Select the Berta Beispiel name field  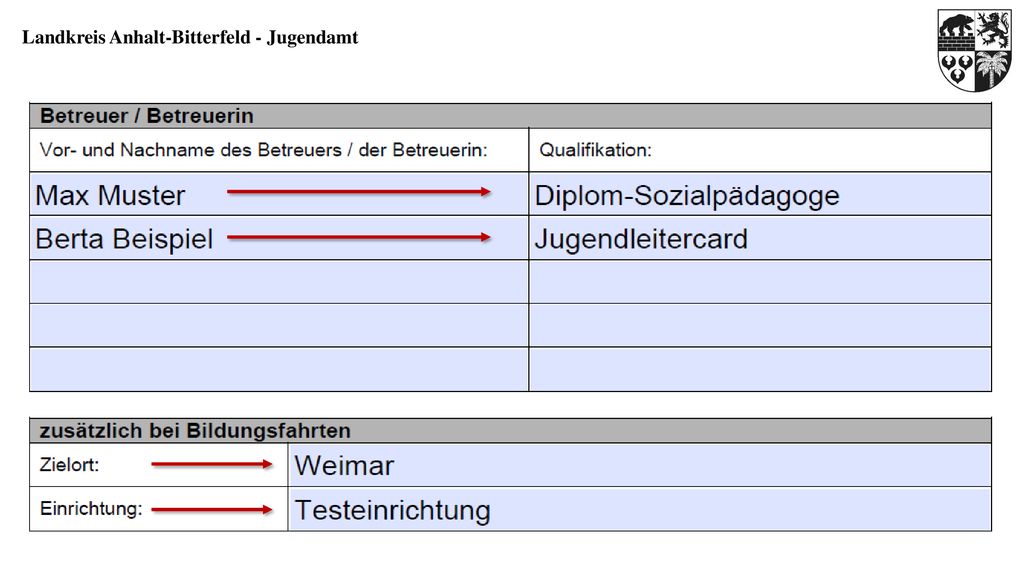point(279,238)
